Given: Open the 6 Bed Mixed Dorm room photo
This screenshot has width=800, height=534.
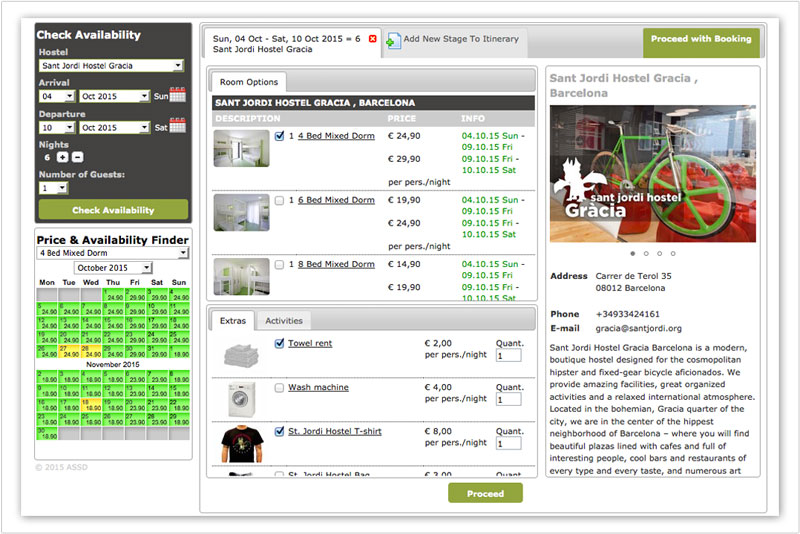Looking at the screenshot, I should tap(241, 212).
